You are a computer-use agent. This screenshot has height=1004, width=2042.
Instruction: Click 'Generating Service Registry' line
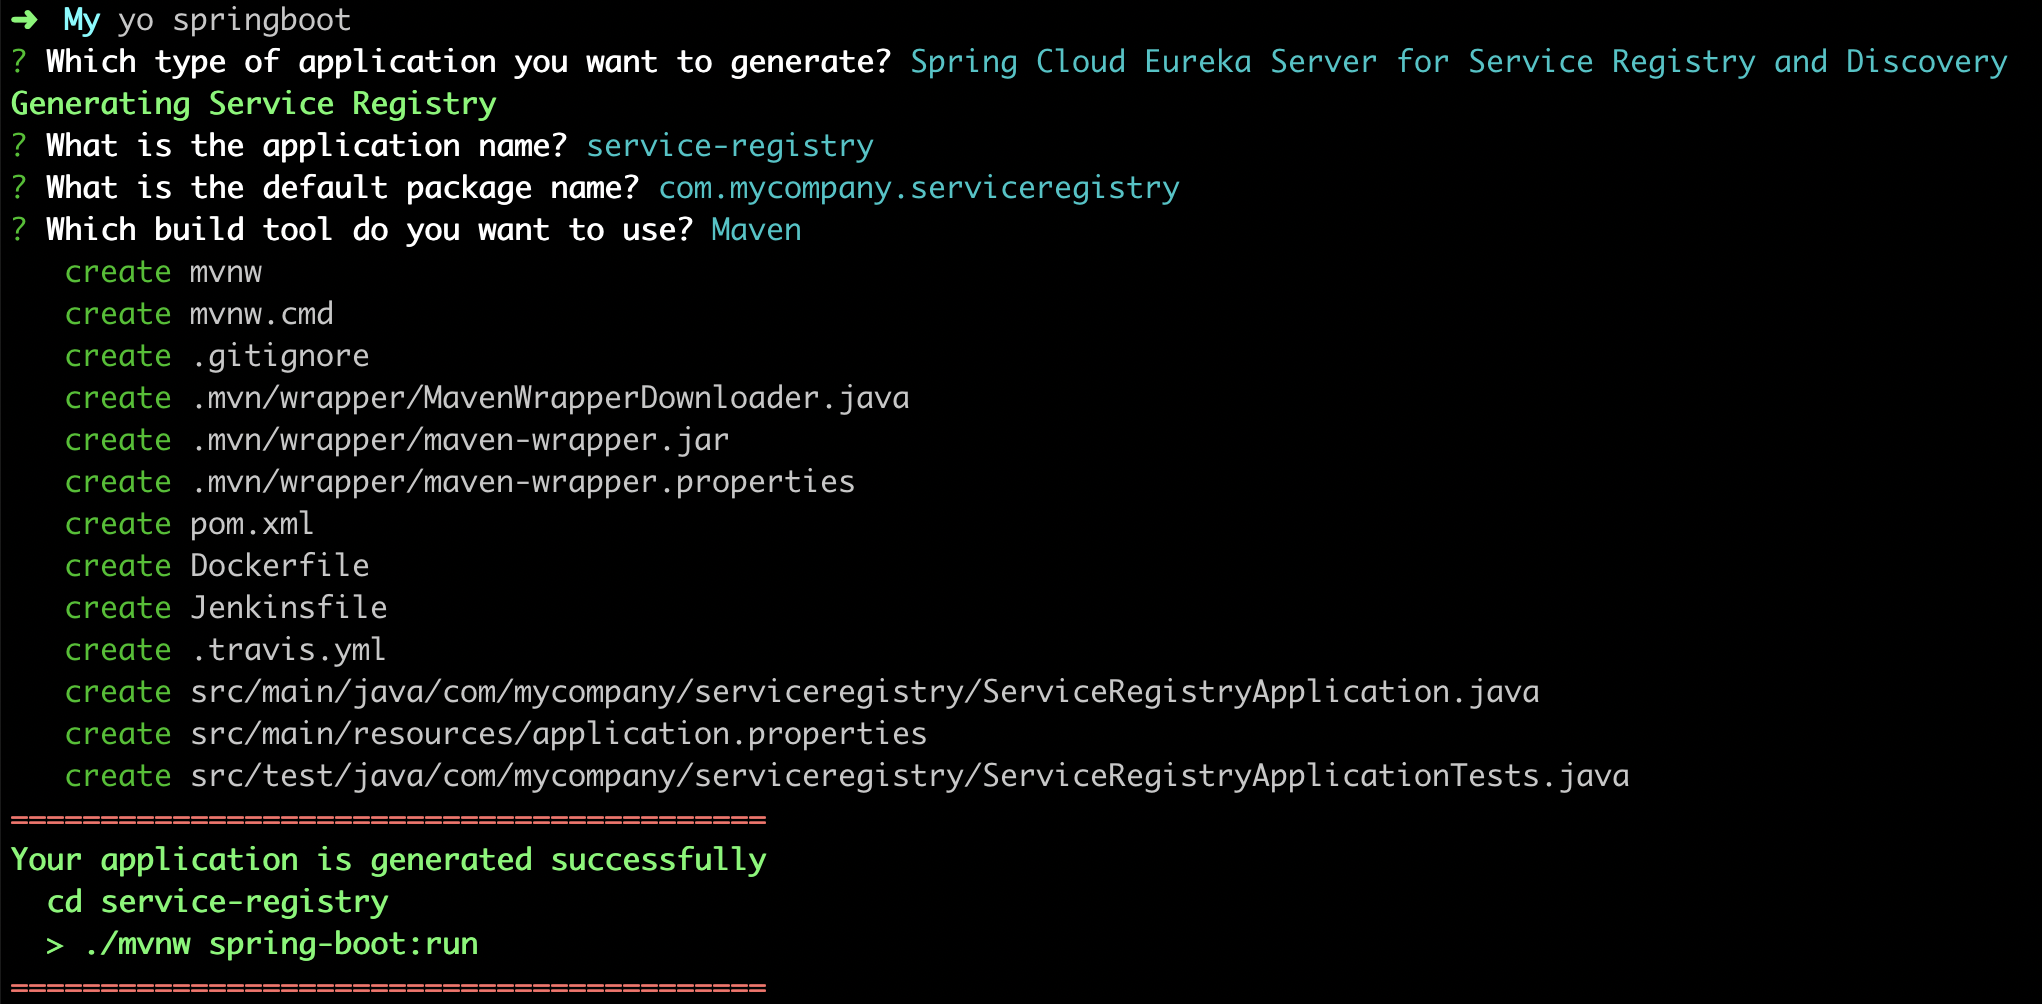click(254, 103)
